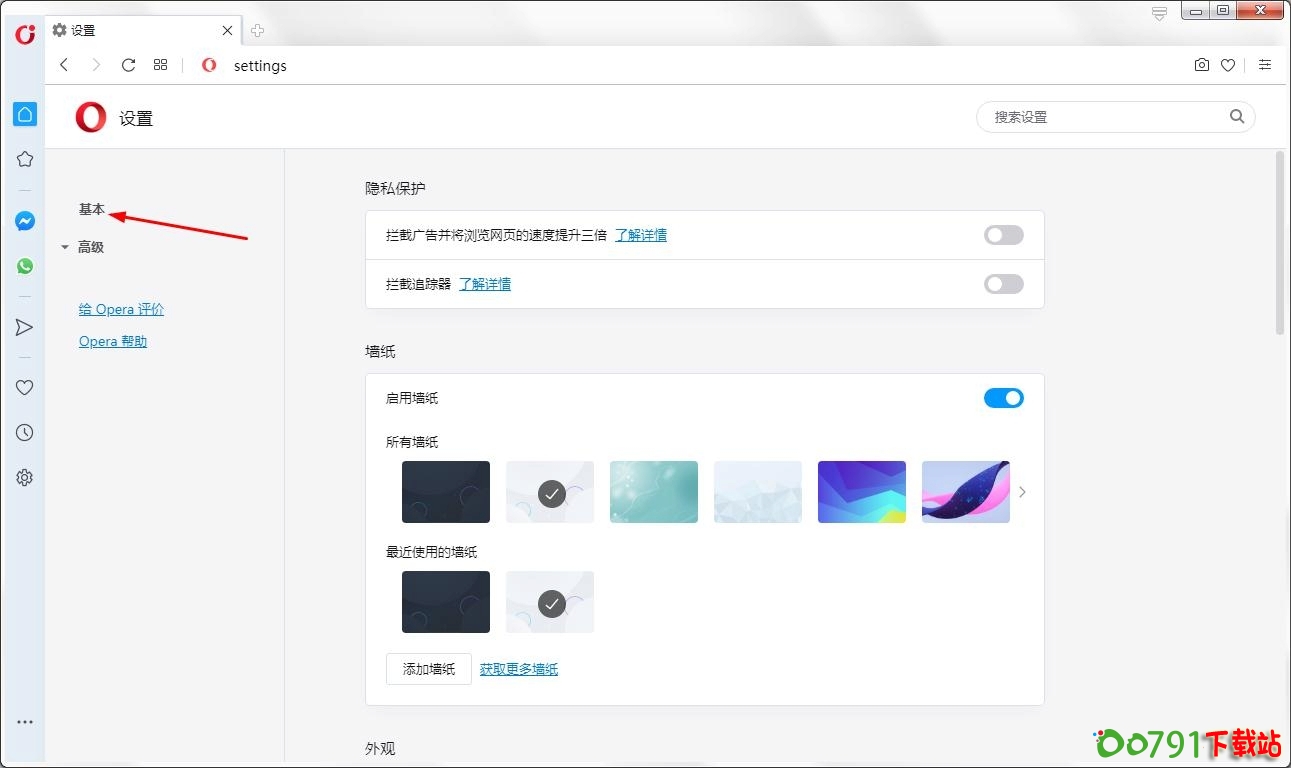Image resolution: width=1291 pixels, height=768 pixels.
Task: Click the 添加墙纸 button
Action: click(428, 669)
